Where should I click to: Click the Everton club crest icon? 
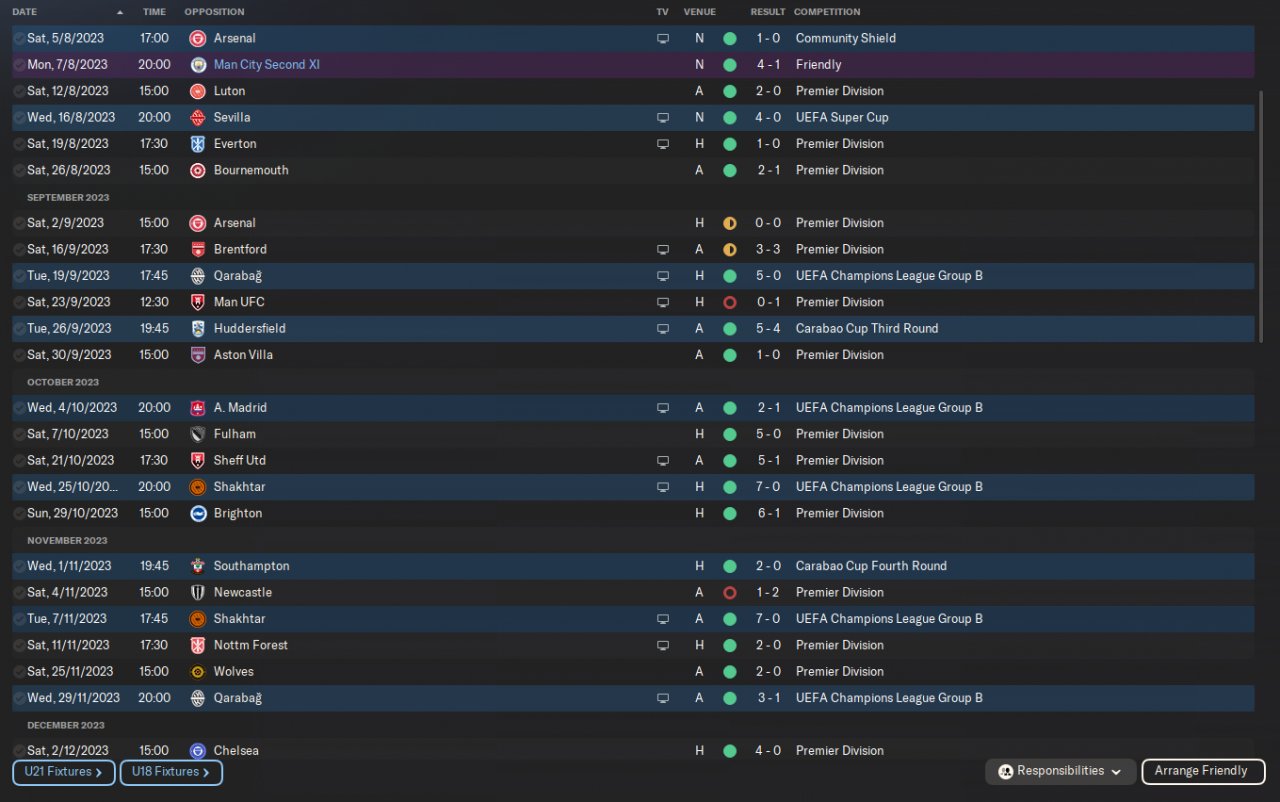(198, 144)
